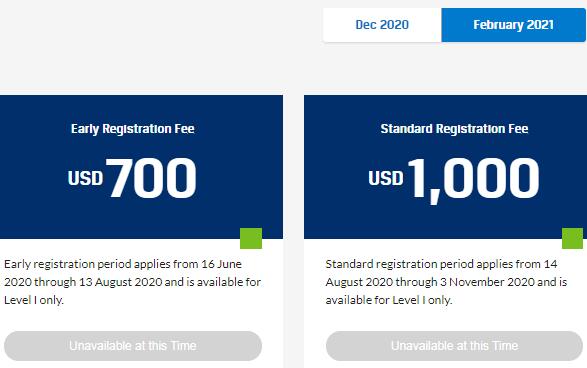Screen dimensions: 587x368
Task: Click the '13 August 2020' date text
Action: coord(120,282)
